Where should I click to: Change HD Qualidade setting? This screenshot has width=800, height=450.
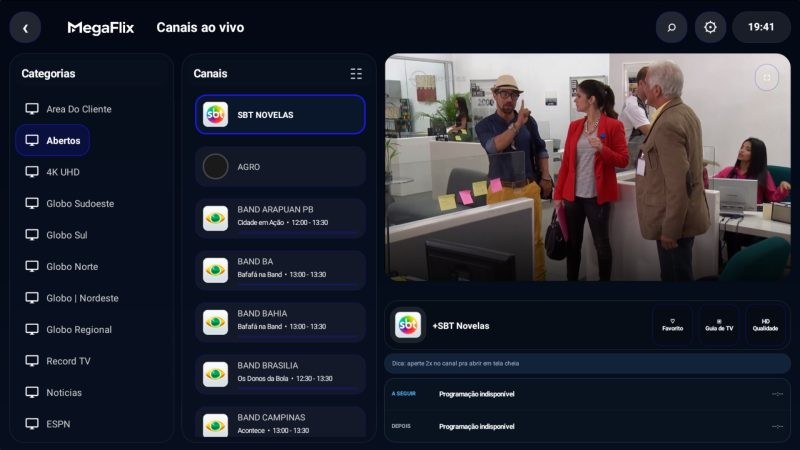pos(765,325)
